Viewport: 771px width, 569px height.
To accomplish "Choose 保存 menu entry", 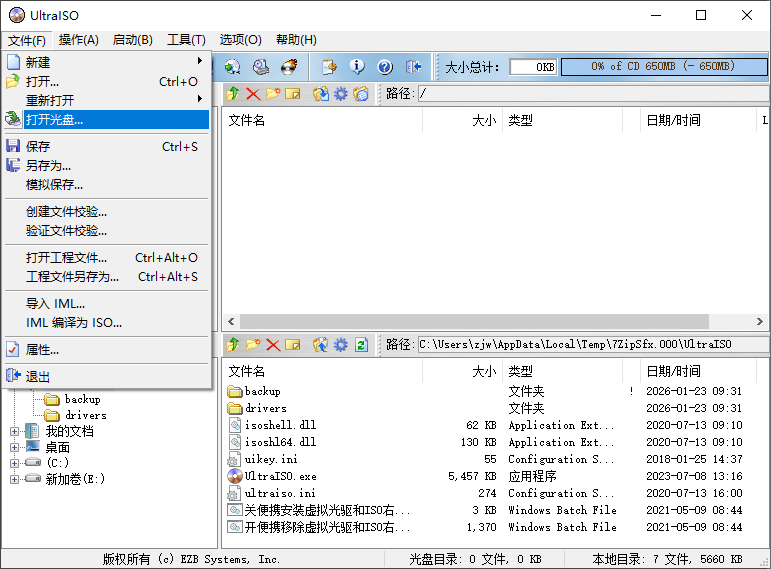I will coord(107,147).
